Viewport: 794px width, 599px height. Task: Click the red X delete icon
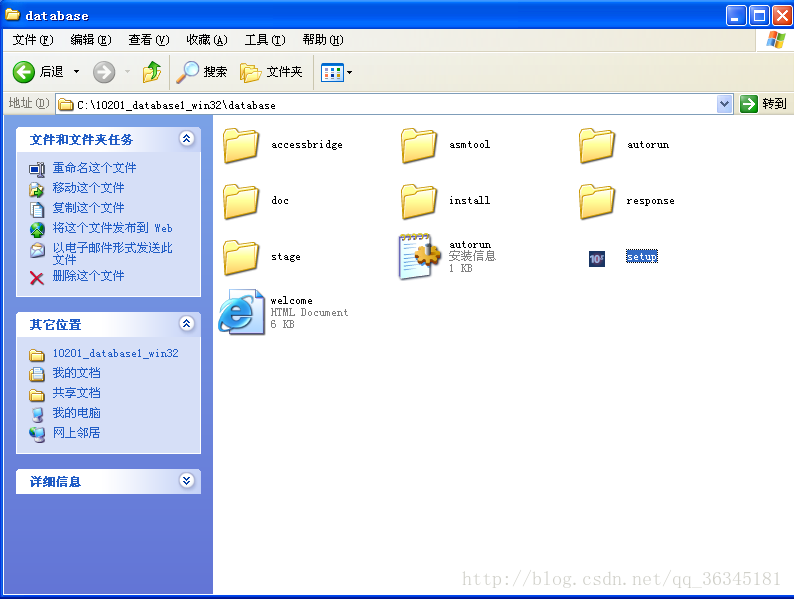coord(36,277)
